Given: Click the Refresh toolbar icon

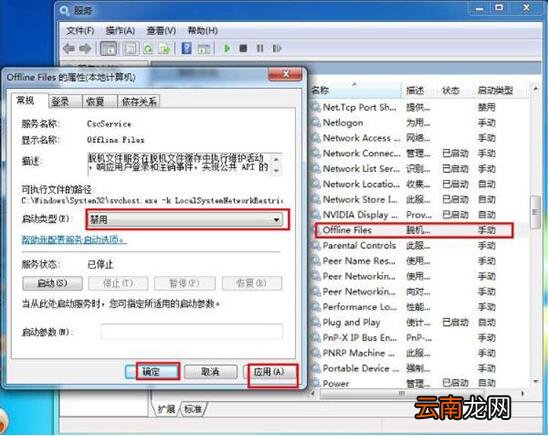Looking at the screenshot, I should 149,48.
